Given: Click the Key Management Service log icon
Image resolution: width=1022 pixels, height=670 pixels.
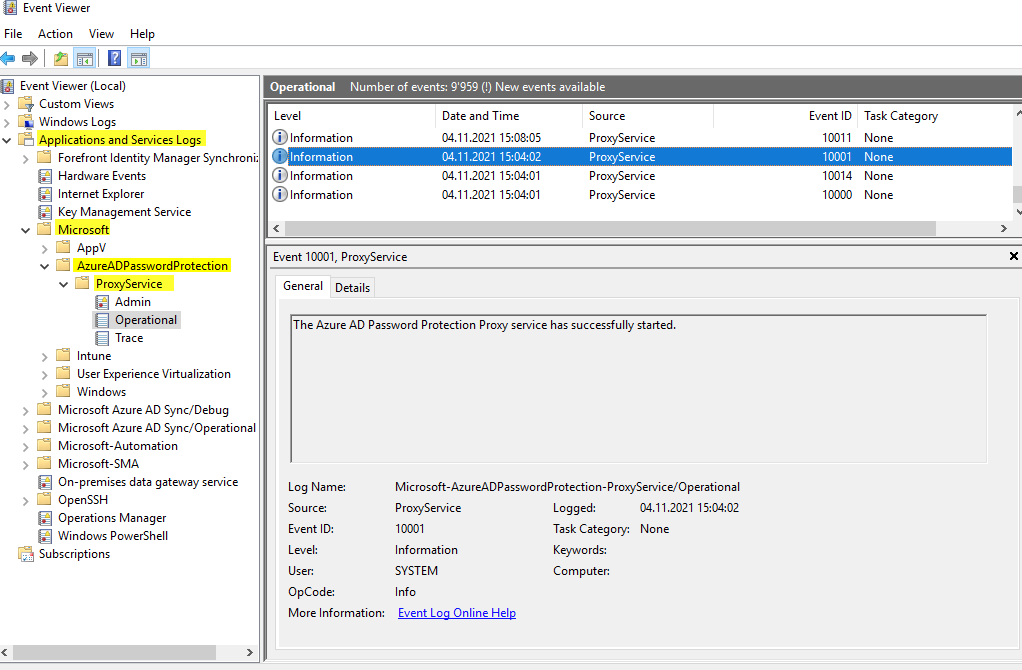Looking at the screenshot, I should tap(45, 212).
